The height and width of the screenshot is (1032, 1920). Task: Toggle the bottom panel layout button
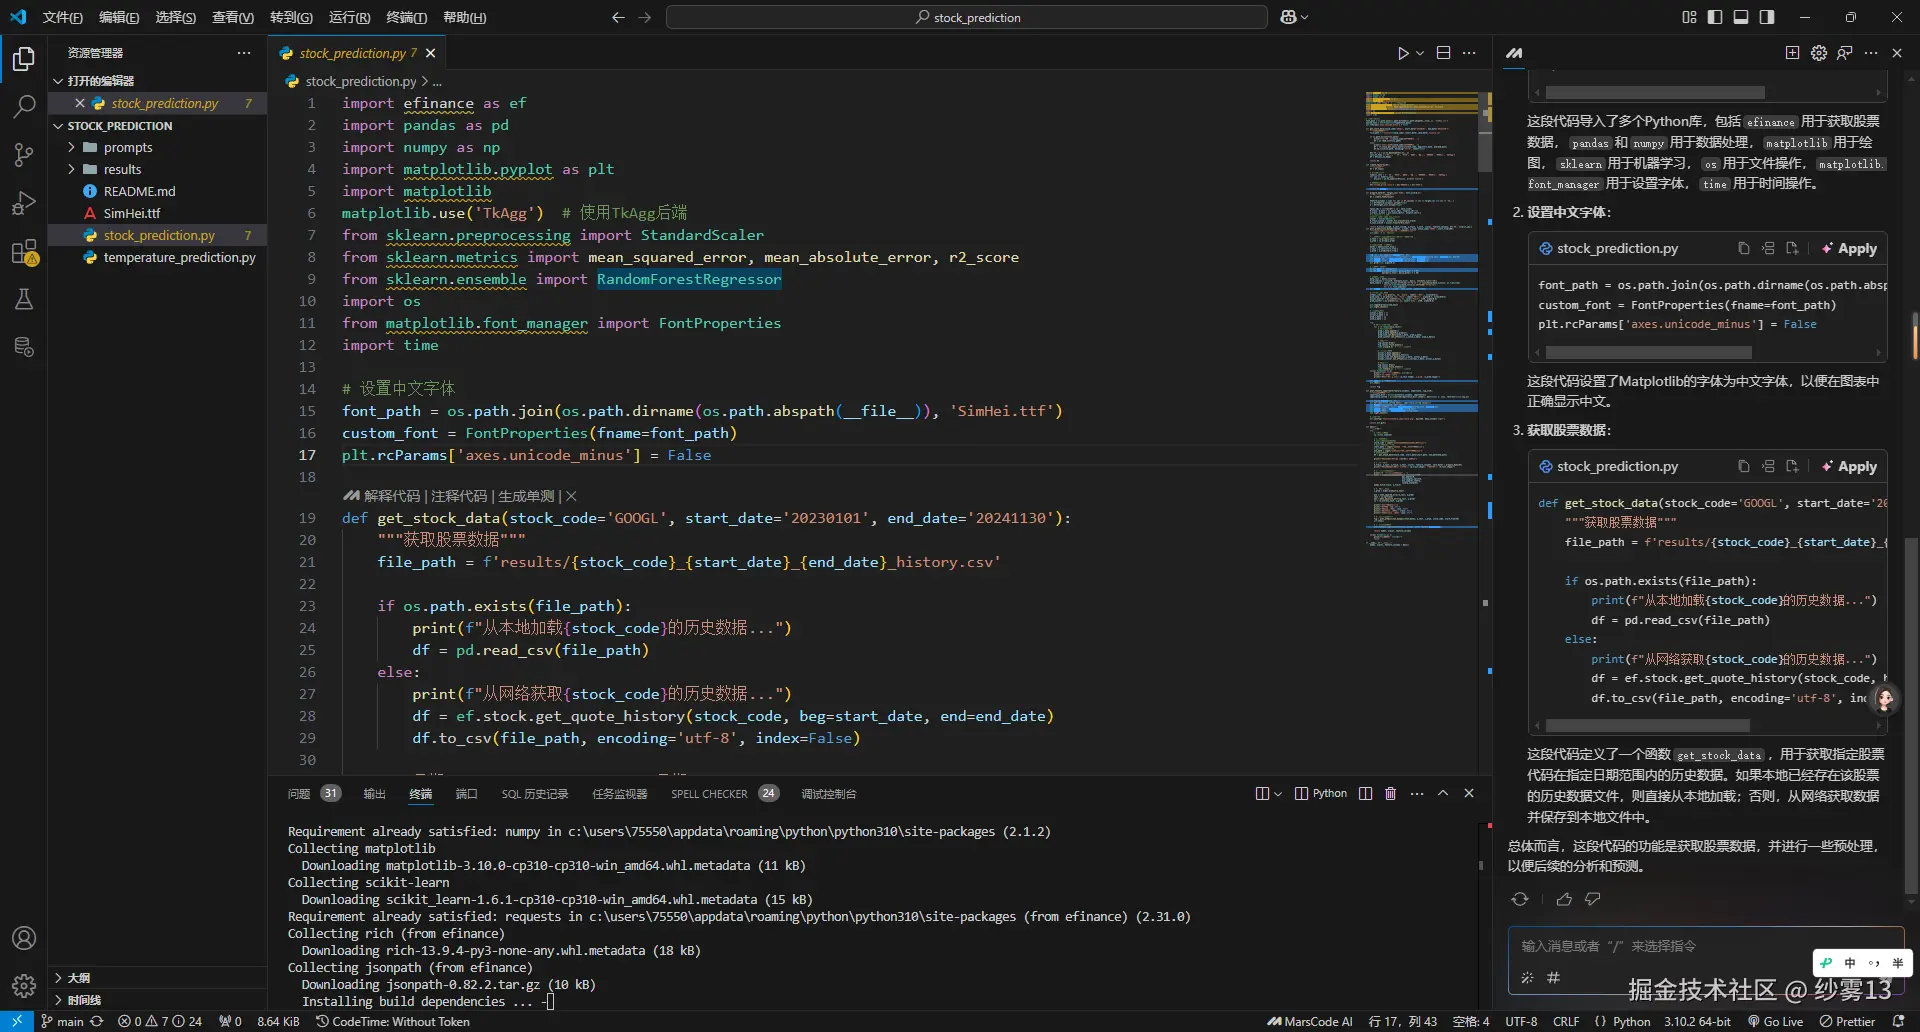(1741, 17)
